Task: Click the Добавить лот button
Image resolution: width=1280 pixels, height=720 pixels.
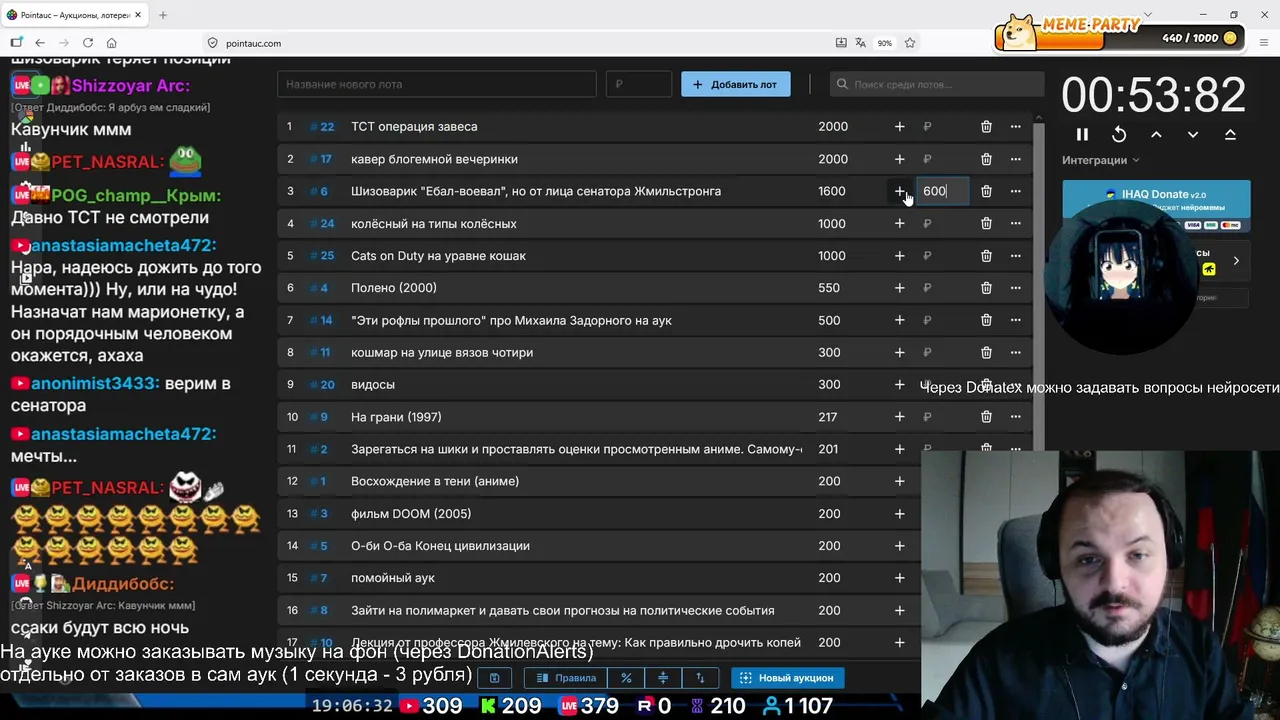Action: pos(736,84)
